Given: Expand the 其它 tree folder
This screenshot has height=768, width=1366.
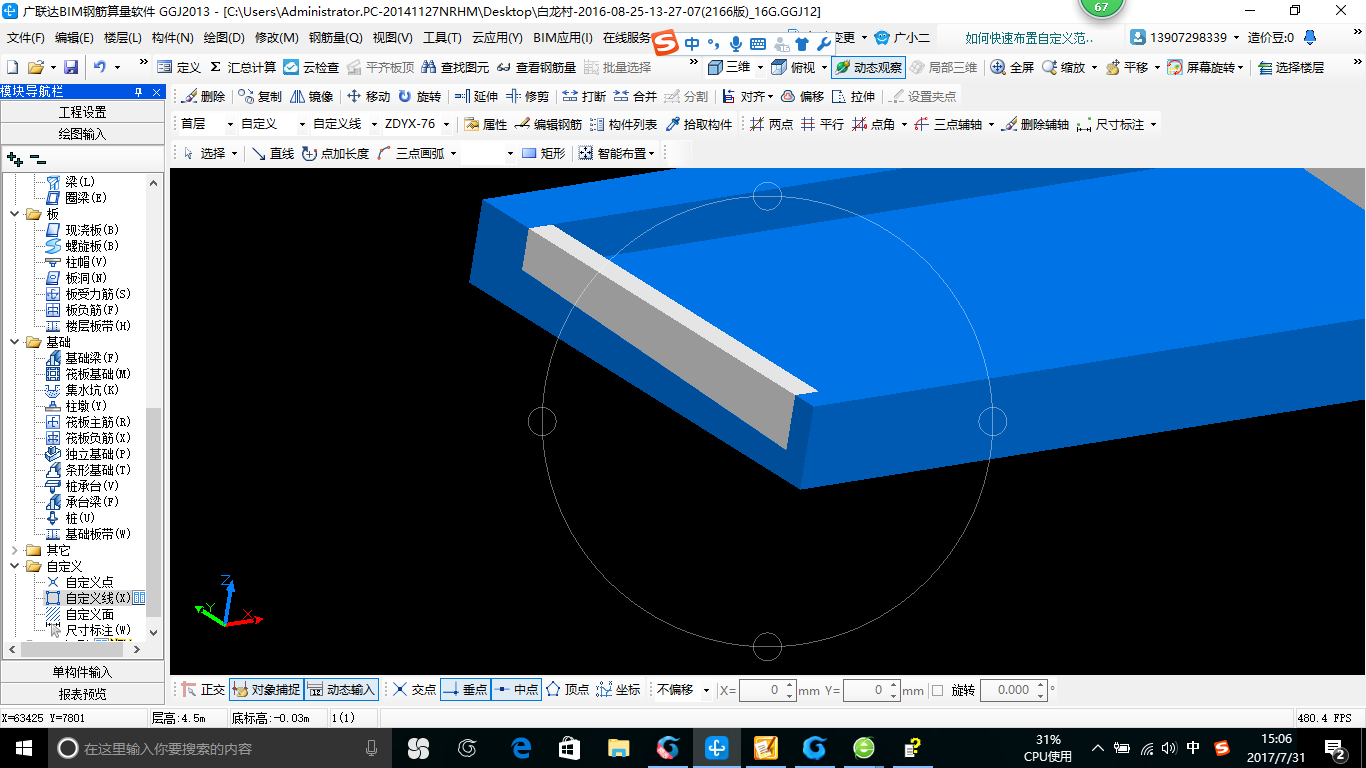Looking at the screenshot, I should click(15, 550).
